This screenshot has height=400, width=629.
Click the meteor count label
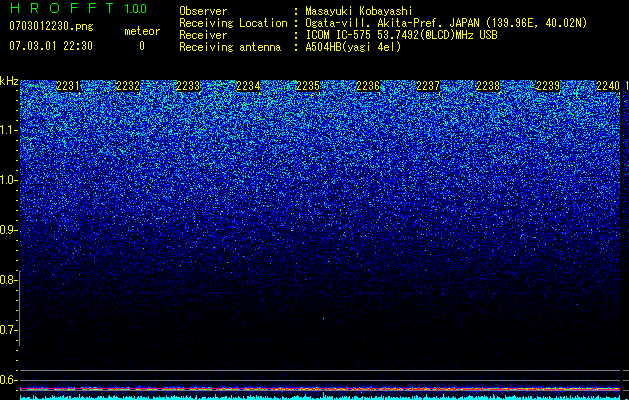click(x=142, y=31)
